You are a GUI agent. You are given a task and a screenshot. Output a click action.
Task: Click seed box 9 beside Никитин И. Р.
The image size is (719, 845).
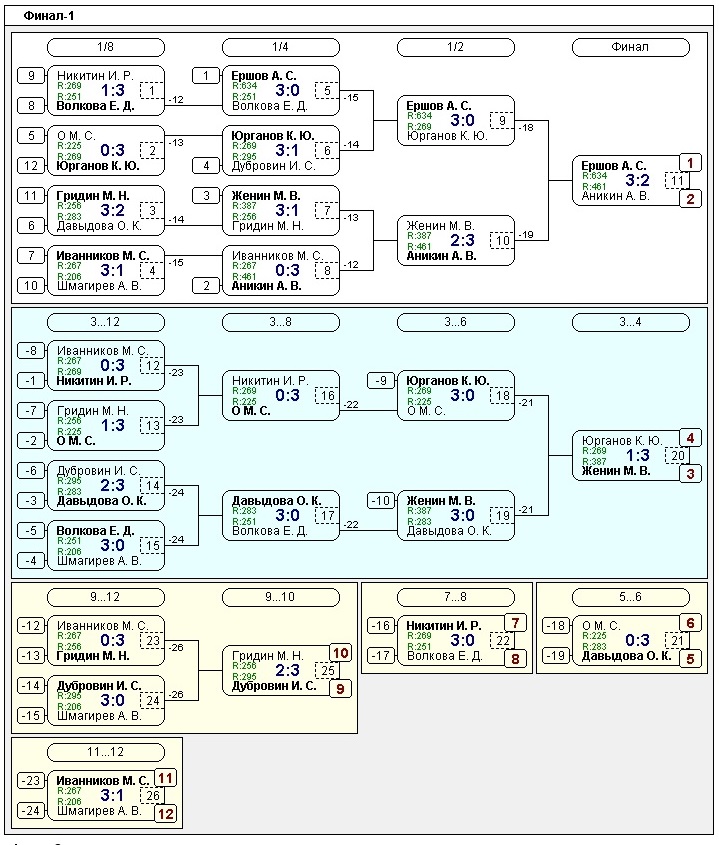coord(31,76)
